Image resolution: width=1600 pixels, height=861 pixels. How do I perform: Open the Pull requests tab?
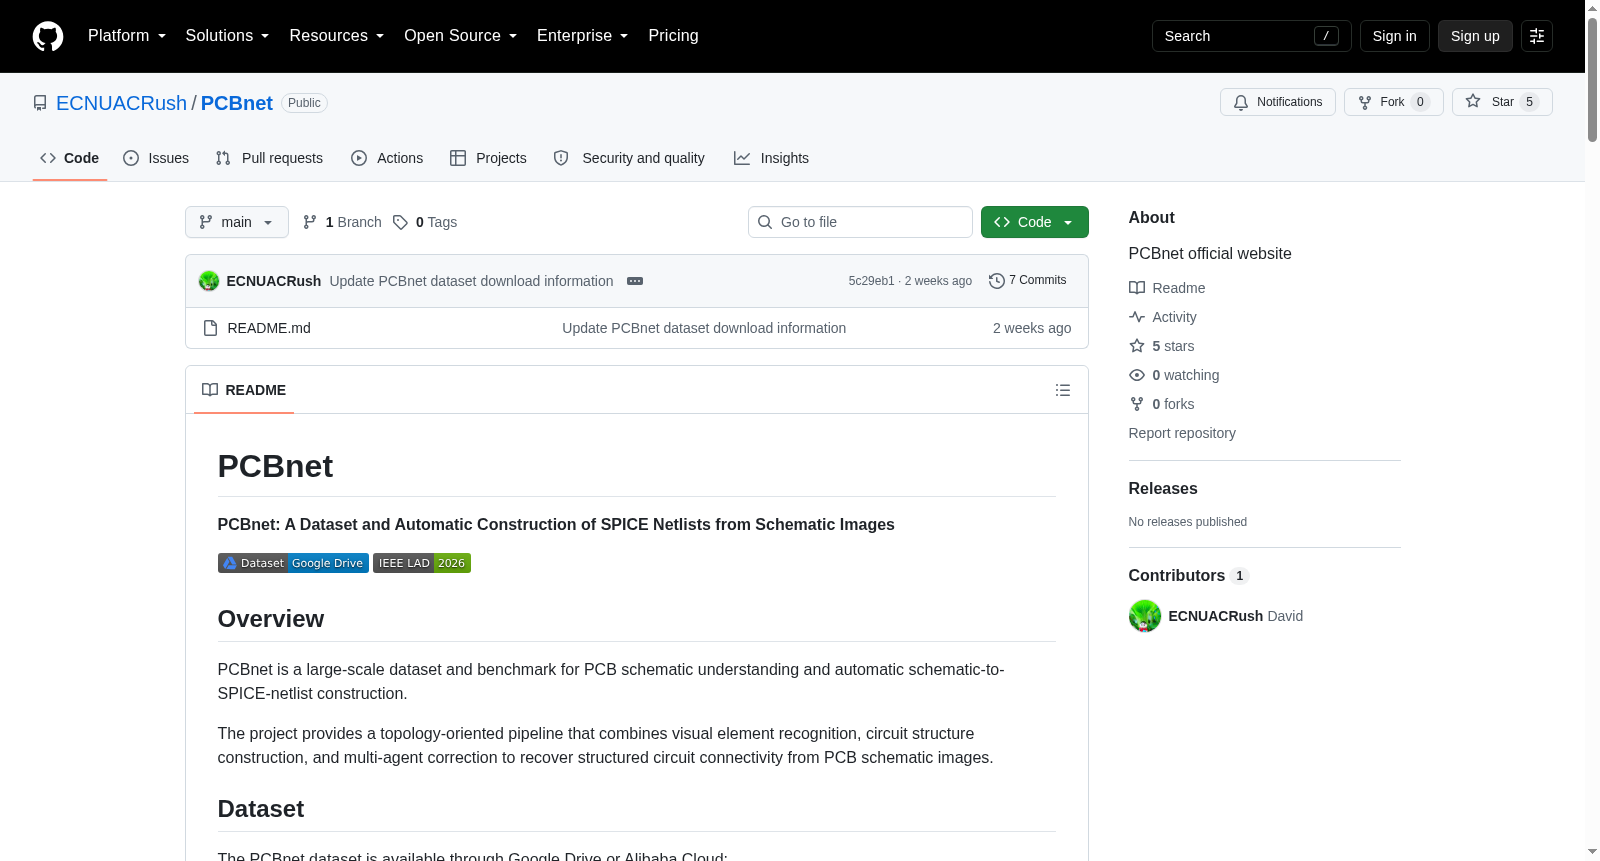pyautogui.click(x=269, y=158)
